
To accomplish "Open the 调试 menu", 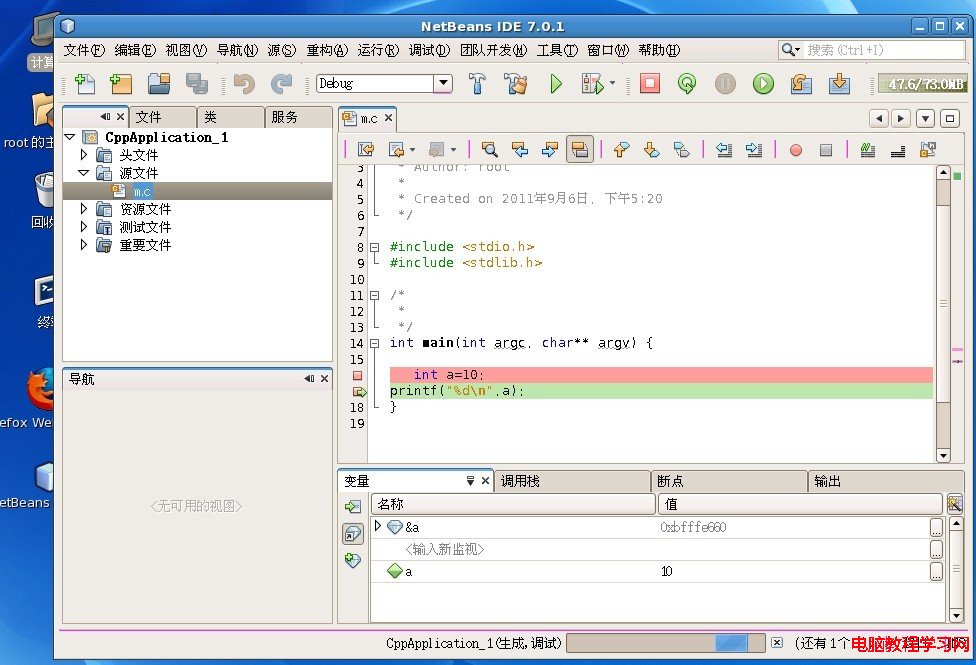I will tap(429, 50).
